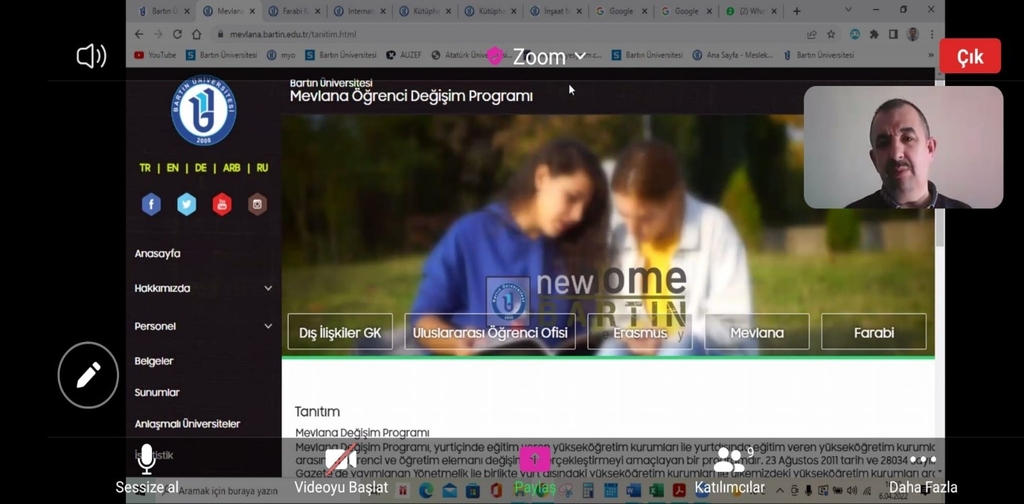This screenshot has height=504, width=1024.
Task: Switch the site language to TR
Action: point(145,168)
